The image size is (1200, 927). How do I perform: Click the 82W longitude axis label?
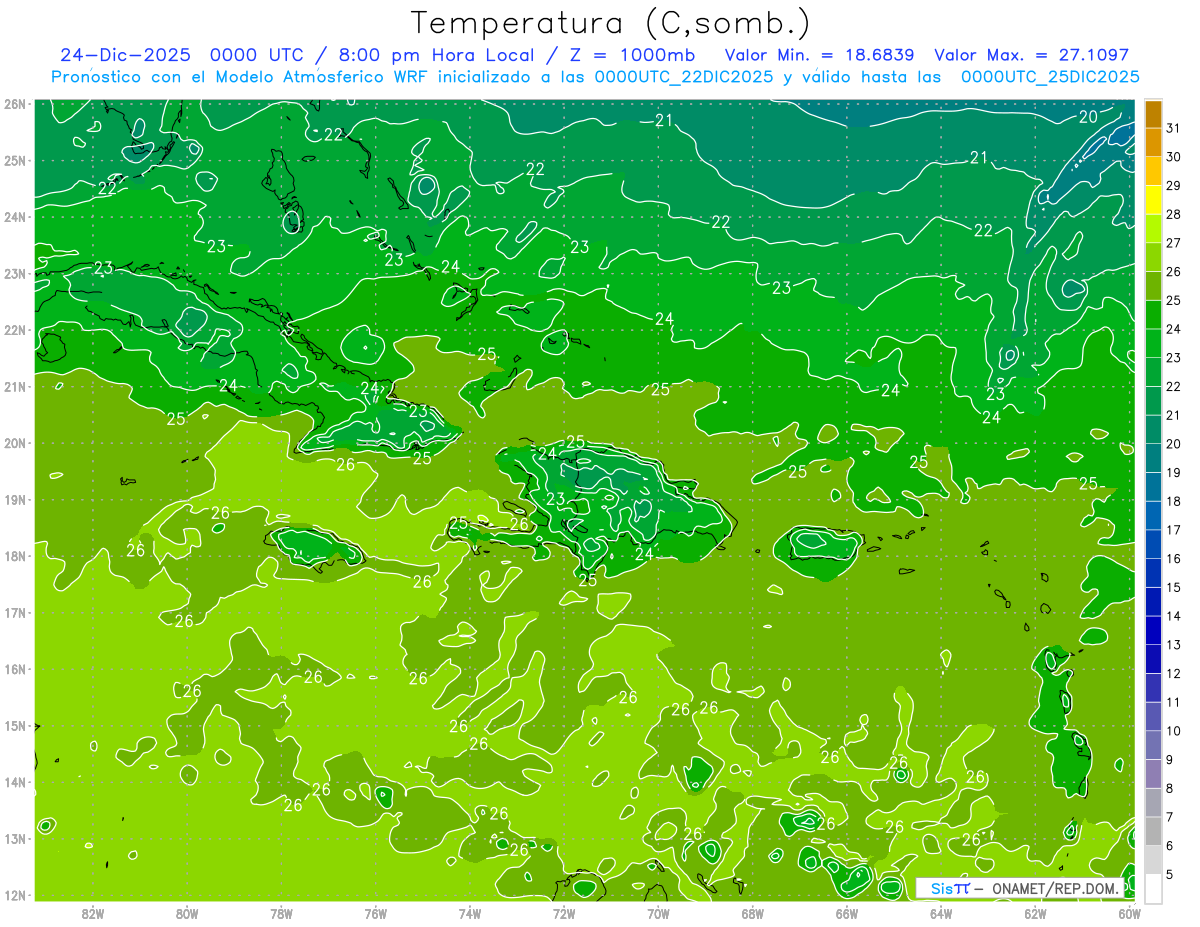(x=93, y=912)
